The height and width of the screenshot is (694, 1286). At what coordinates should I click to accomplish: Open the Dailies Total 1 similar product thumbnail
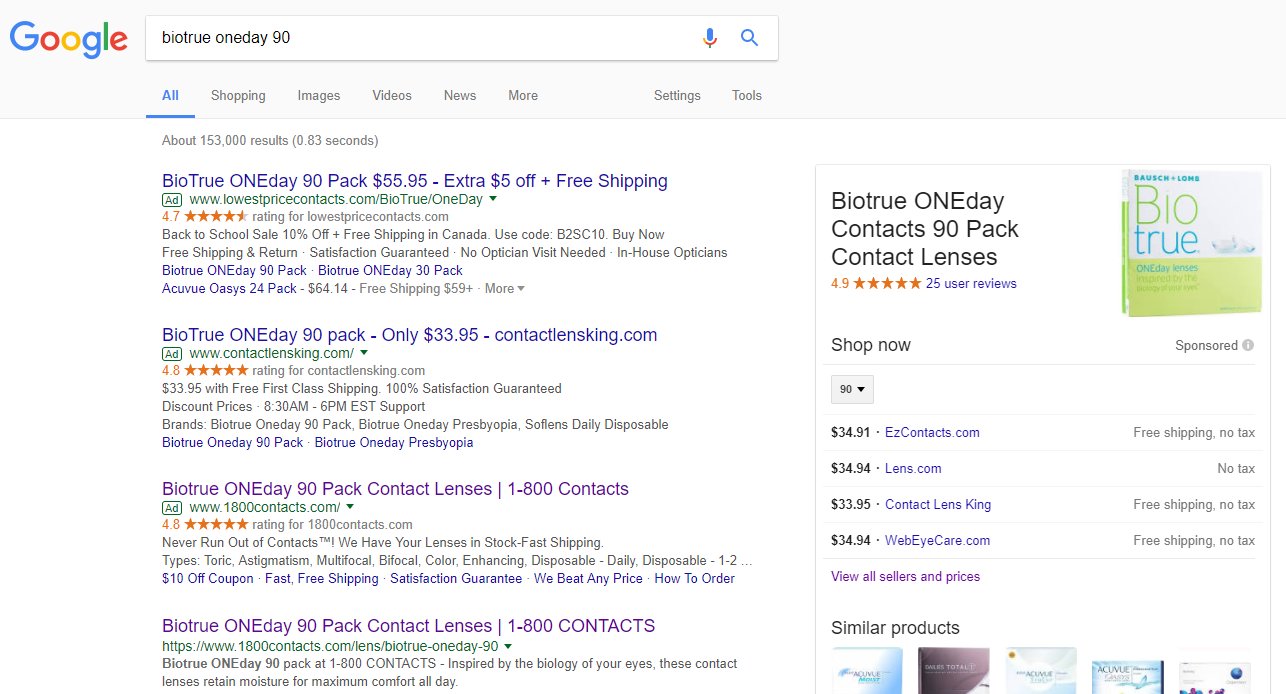click(954, 671)
